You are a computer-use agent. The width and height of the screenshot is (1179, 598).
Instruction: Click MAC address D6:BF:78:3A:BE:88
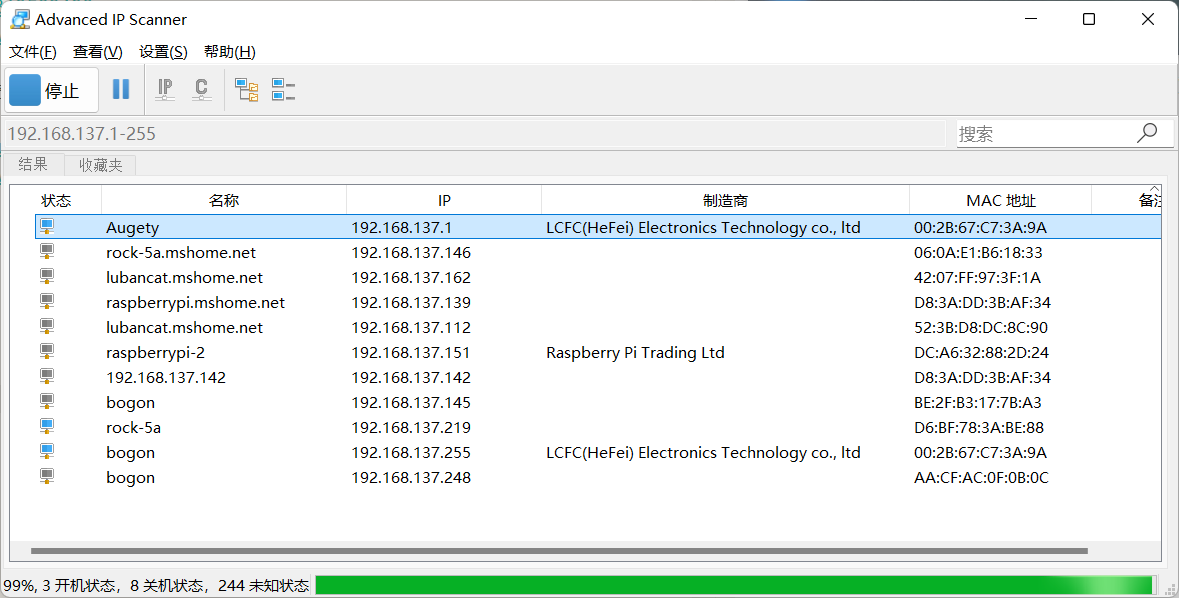979,427
